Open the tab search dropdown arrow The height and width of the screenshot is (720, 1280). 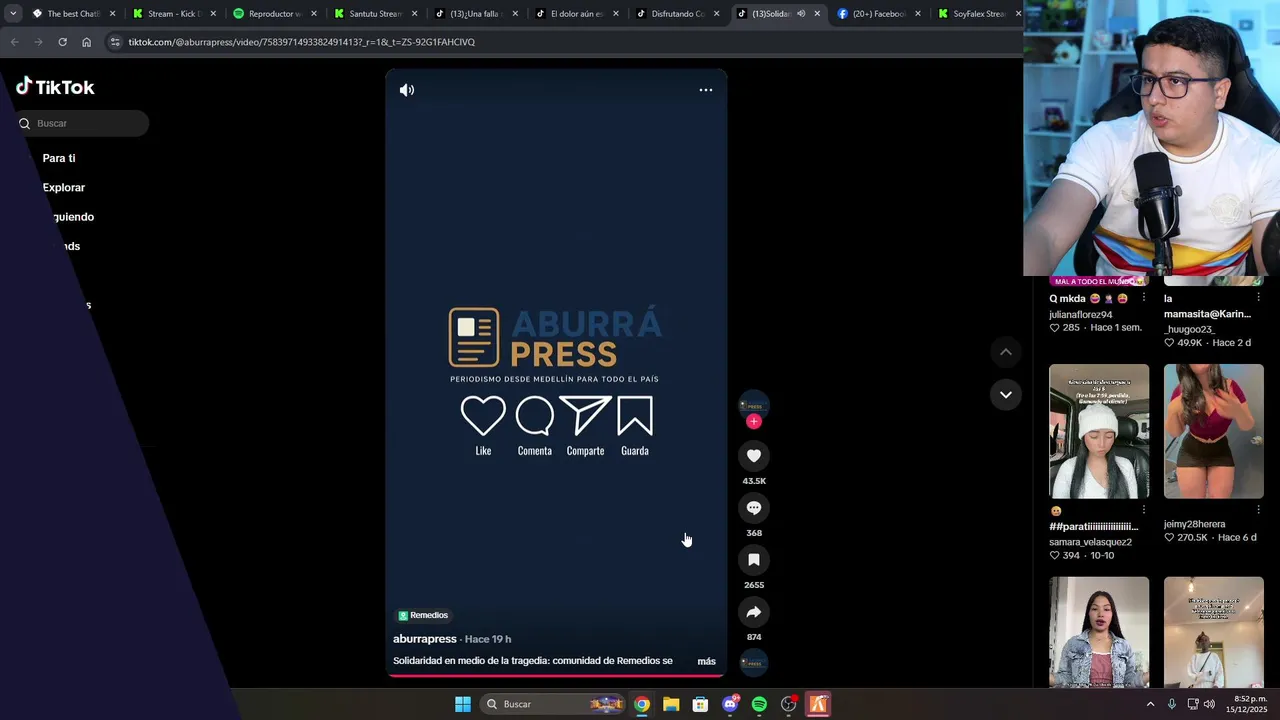pos(13,14)
